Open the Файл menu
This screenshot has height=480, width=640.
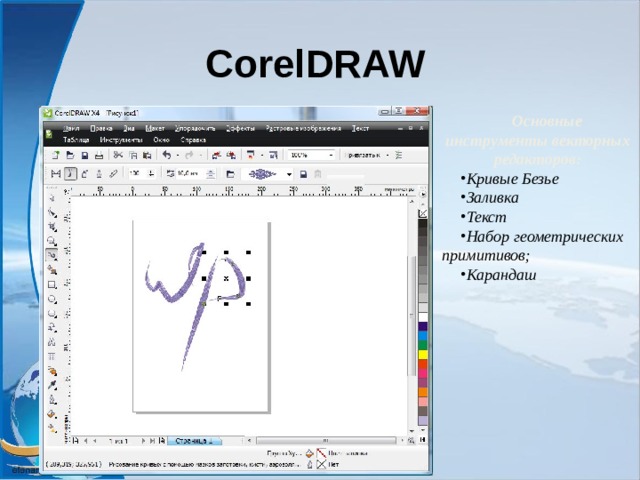click(71, 128)
